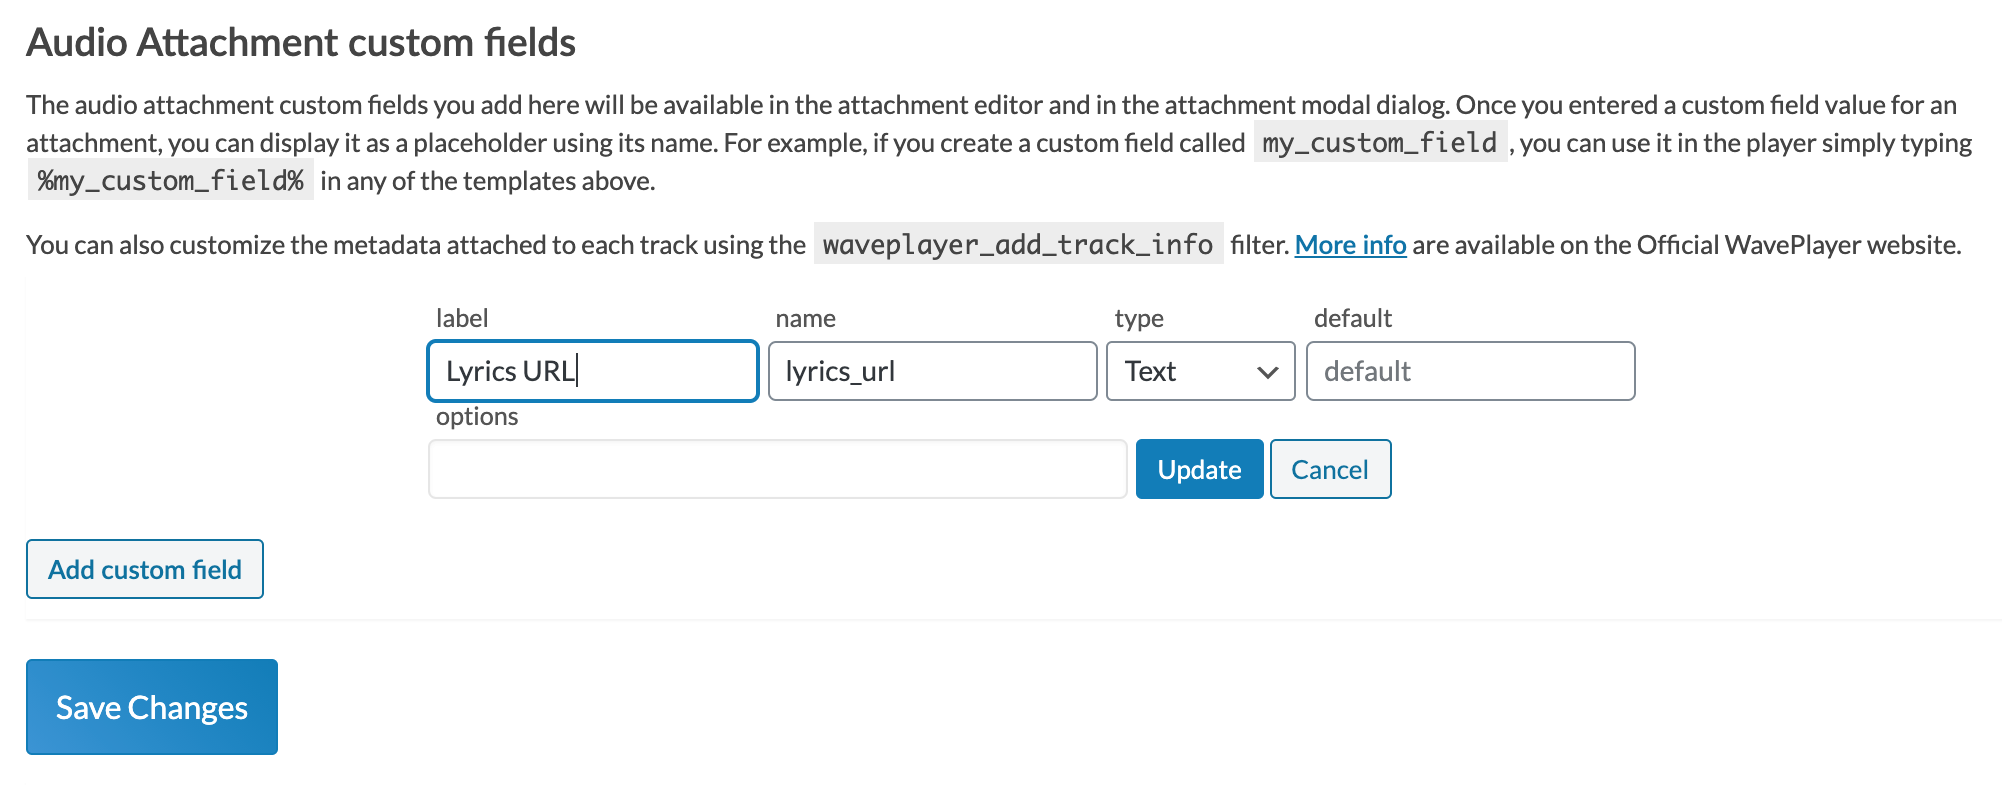Click the label input containing "Lyrics URL"
The height and width of the screenshot is (785, 2002).
click(x=592, y=371)
